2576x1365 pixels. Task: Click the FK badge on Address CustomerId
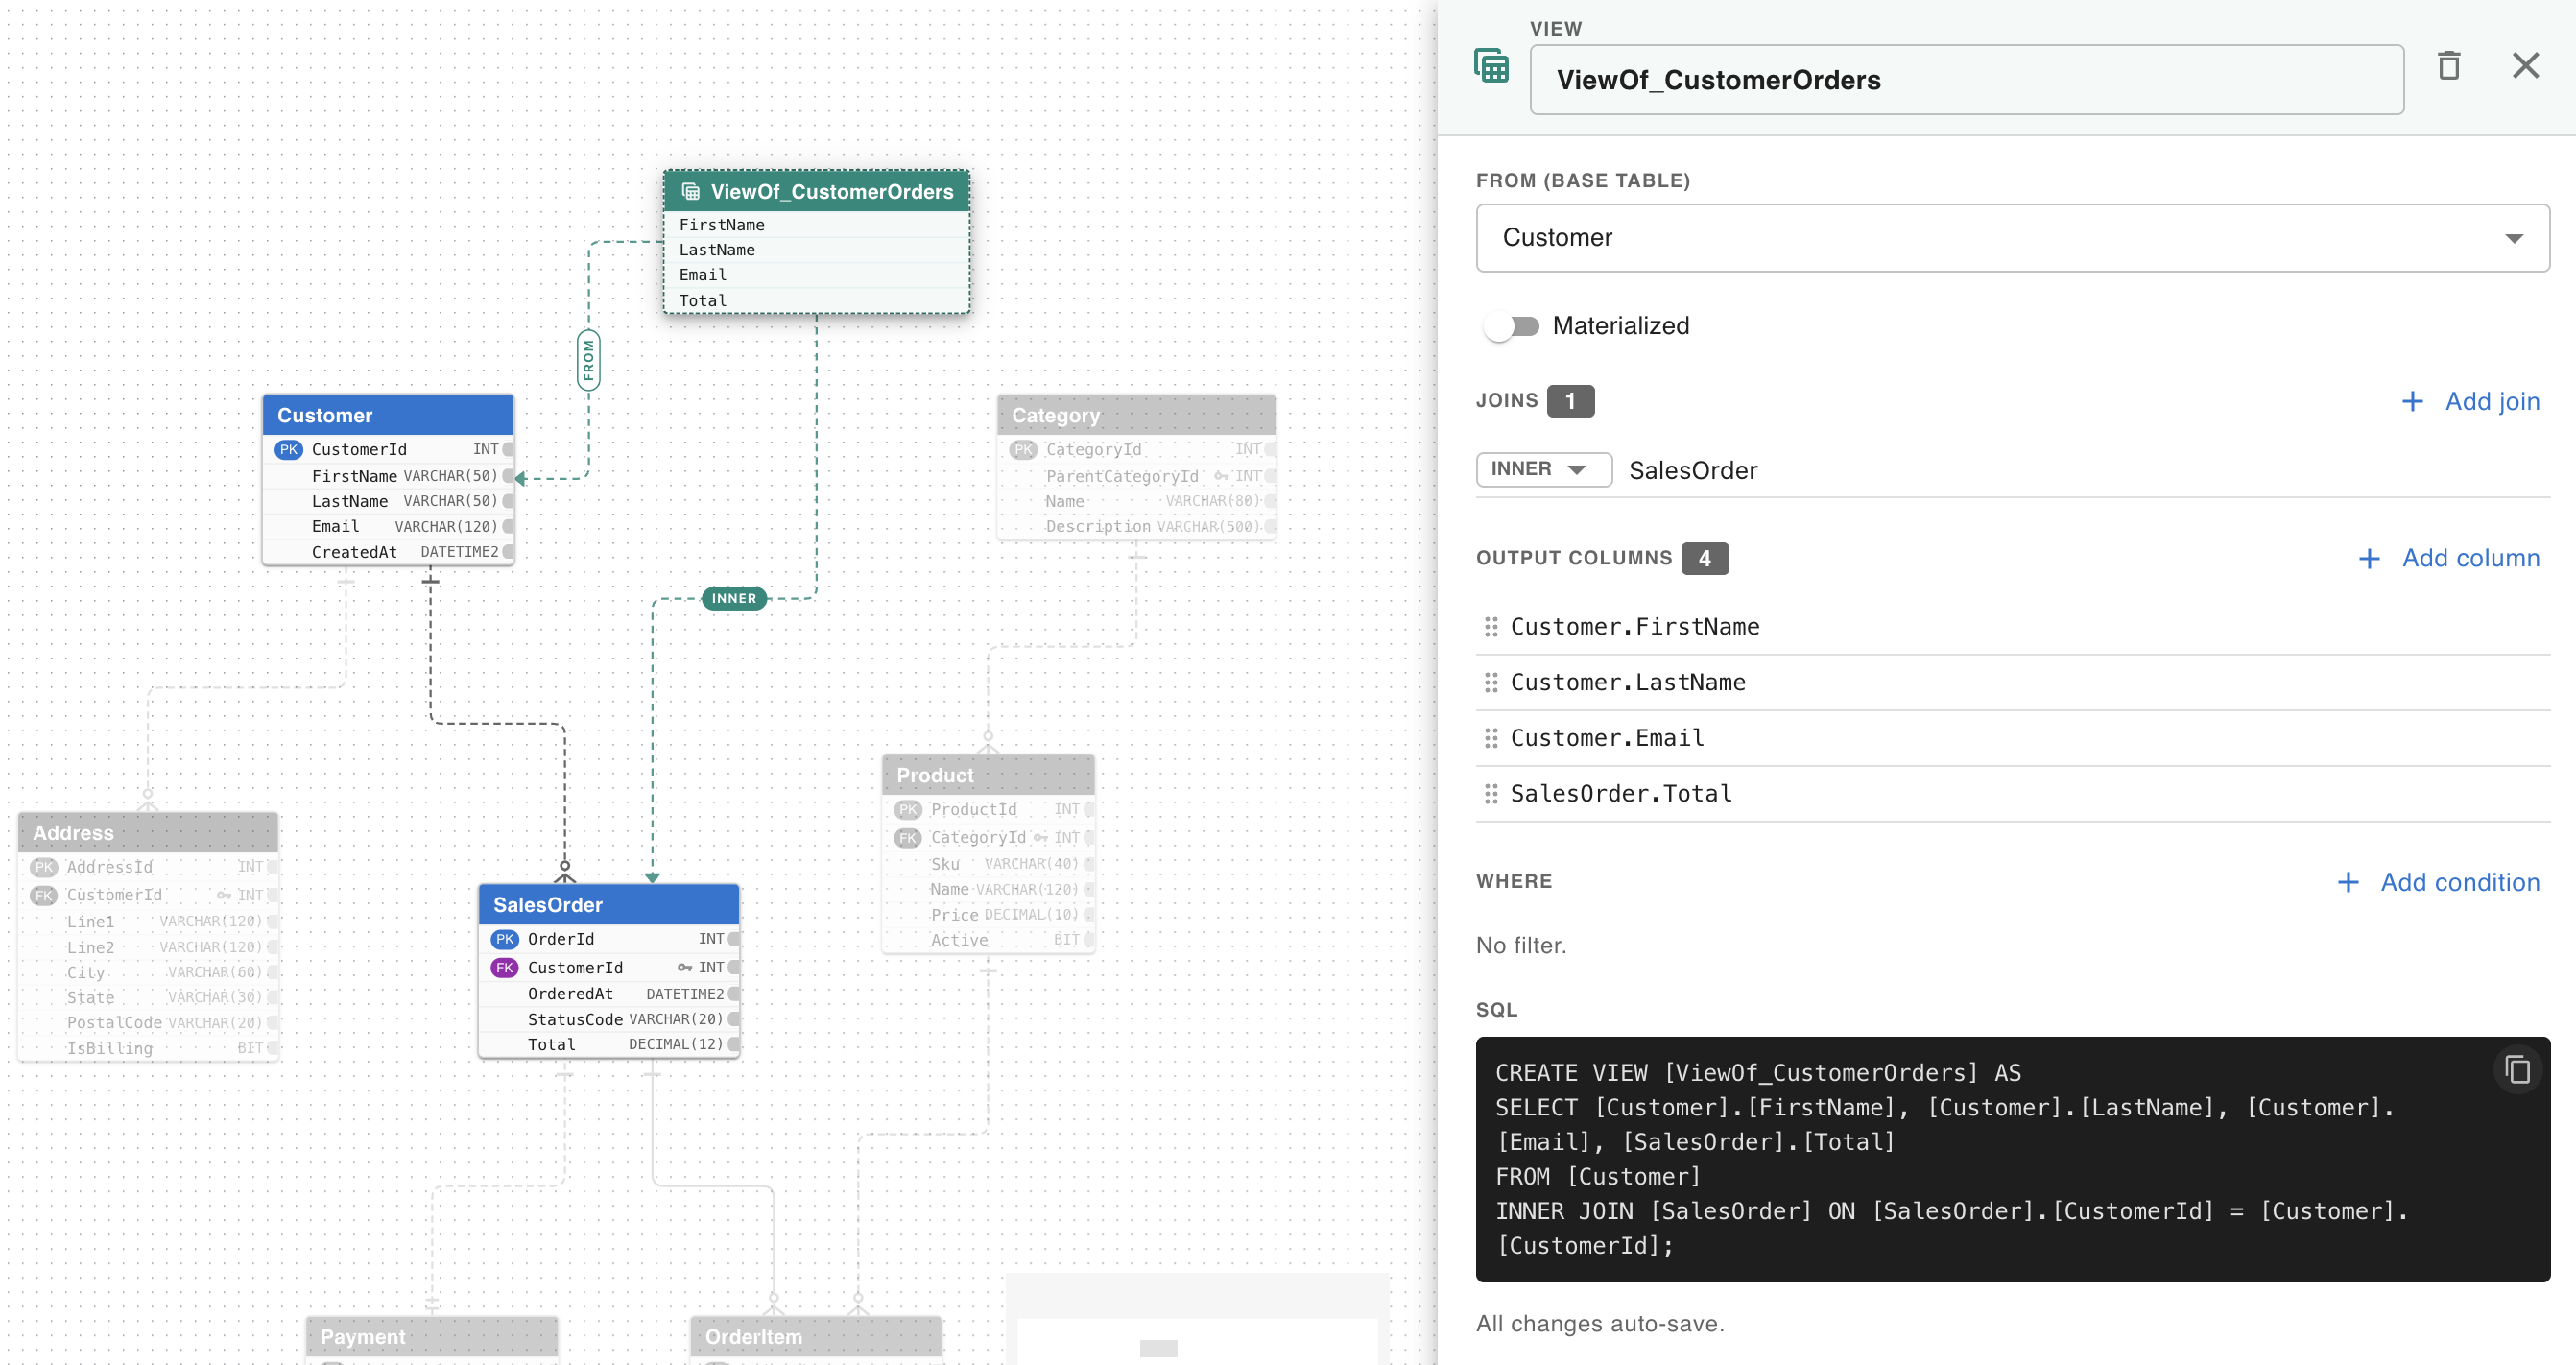[x=44, y=896]
